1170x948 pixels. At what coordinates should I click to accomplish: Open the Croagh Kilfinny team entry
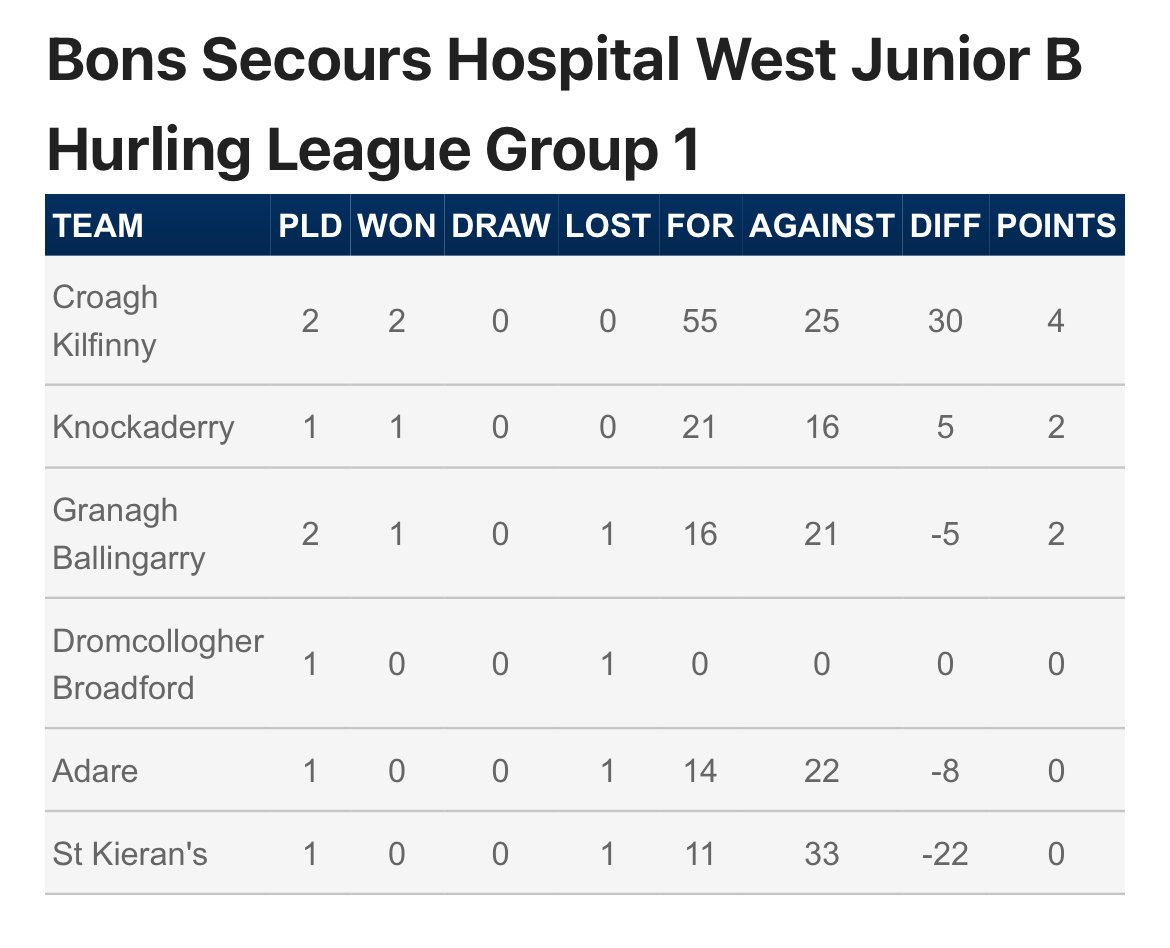tap(105, 321)
